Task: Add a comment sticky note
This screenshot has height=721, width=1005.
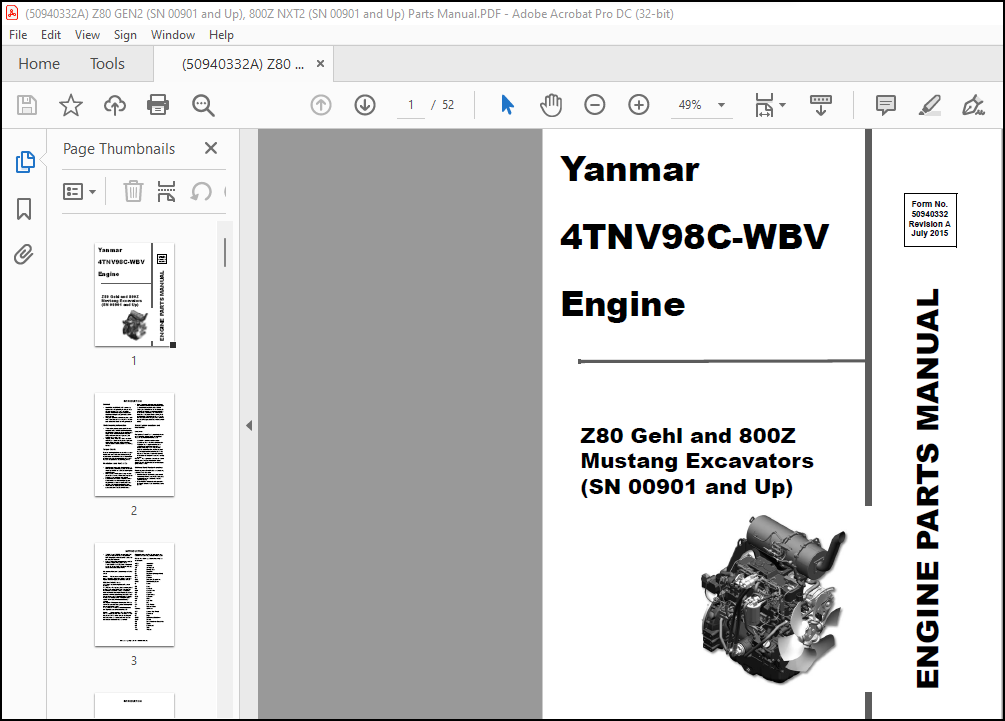Action: (886, 104)
